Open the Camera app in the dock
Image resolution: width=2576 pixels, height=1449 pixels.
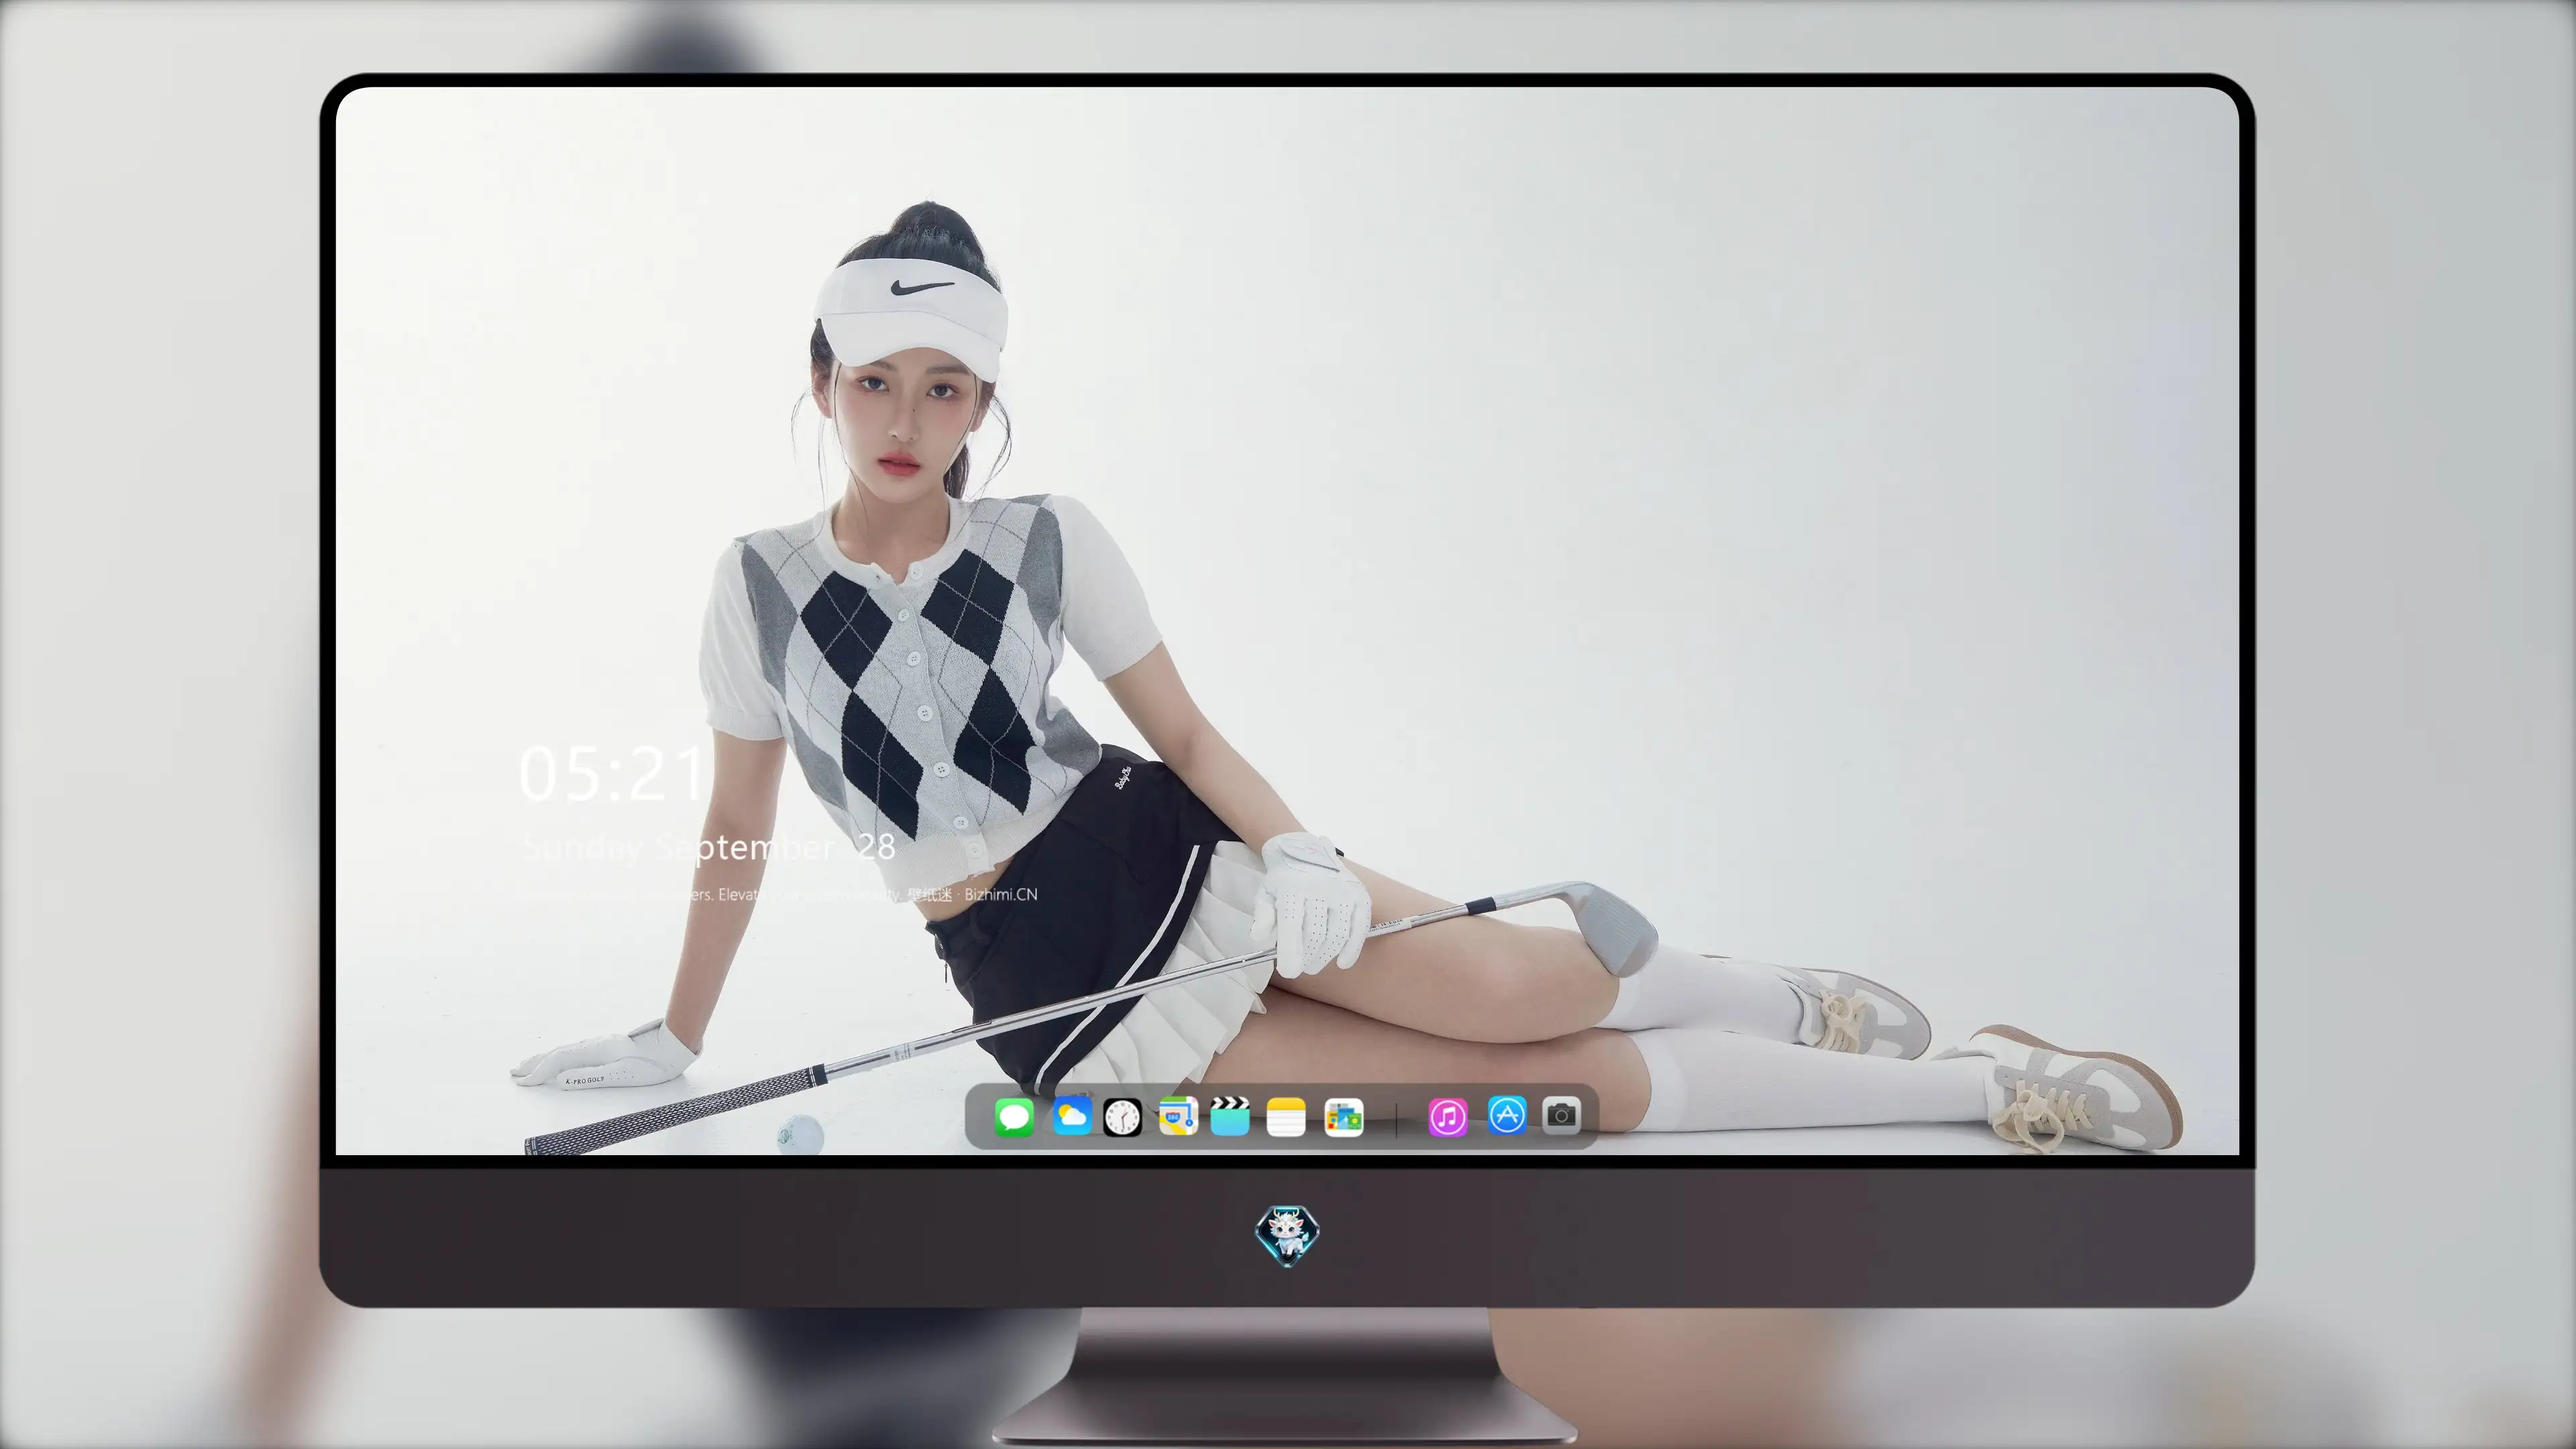tap(1561, 1115)
